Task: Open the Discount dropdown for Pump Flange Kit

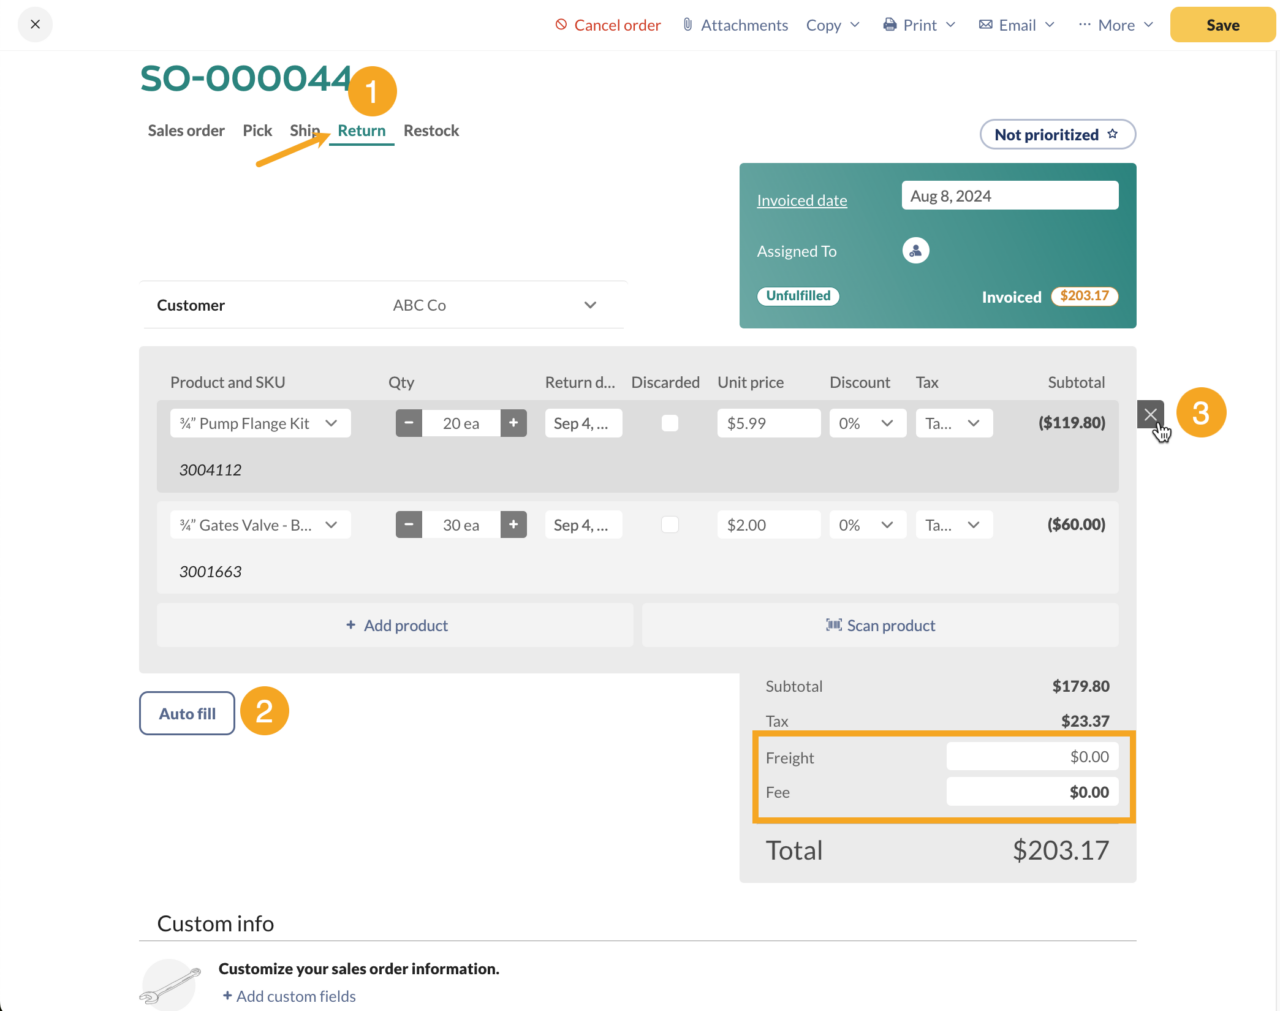Action: click(867, 422)
